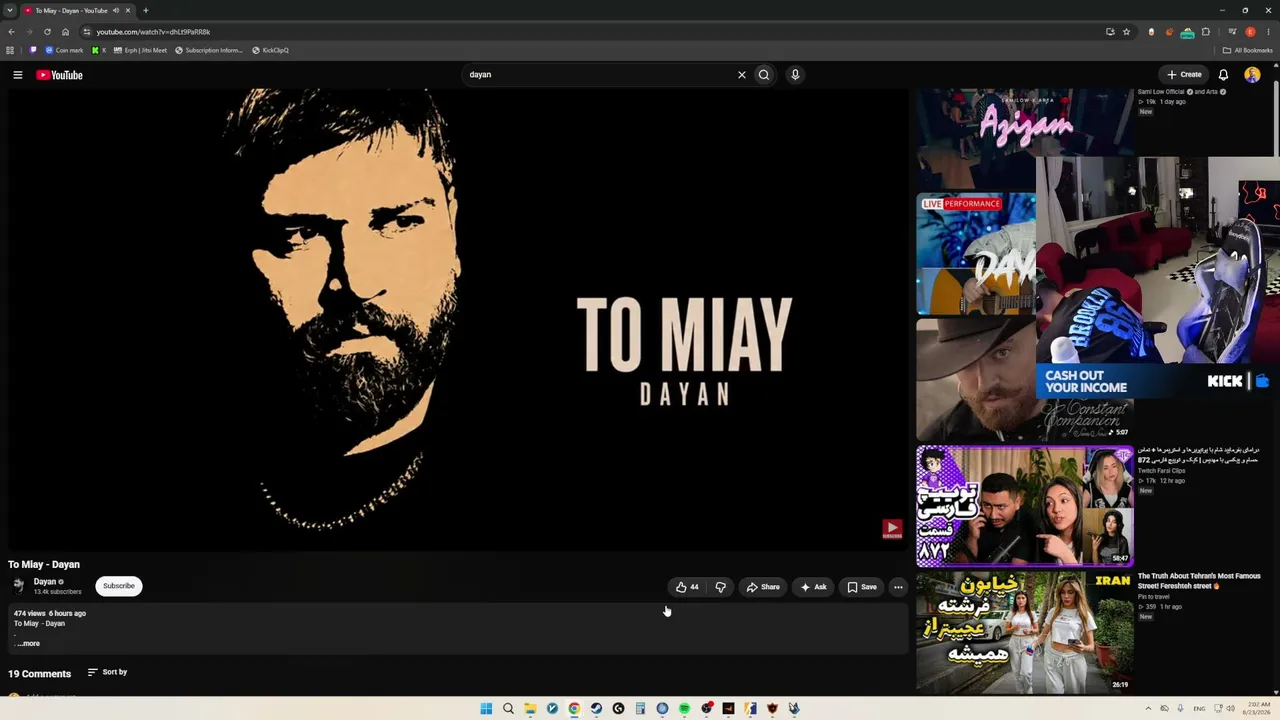Go to browser home page
1280x720 pixels.
[x=66, y=32]
